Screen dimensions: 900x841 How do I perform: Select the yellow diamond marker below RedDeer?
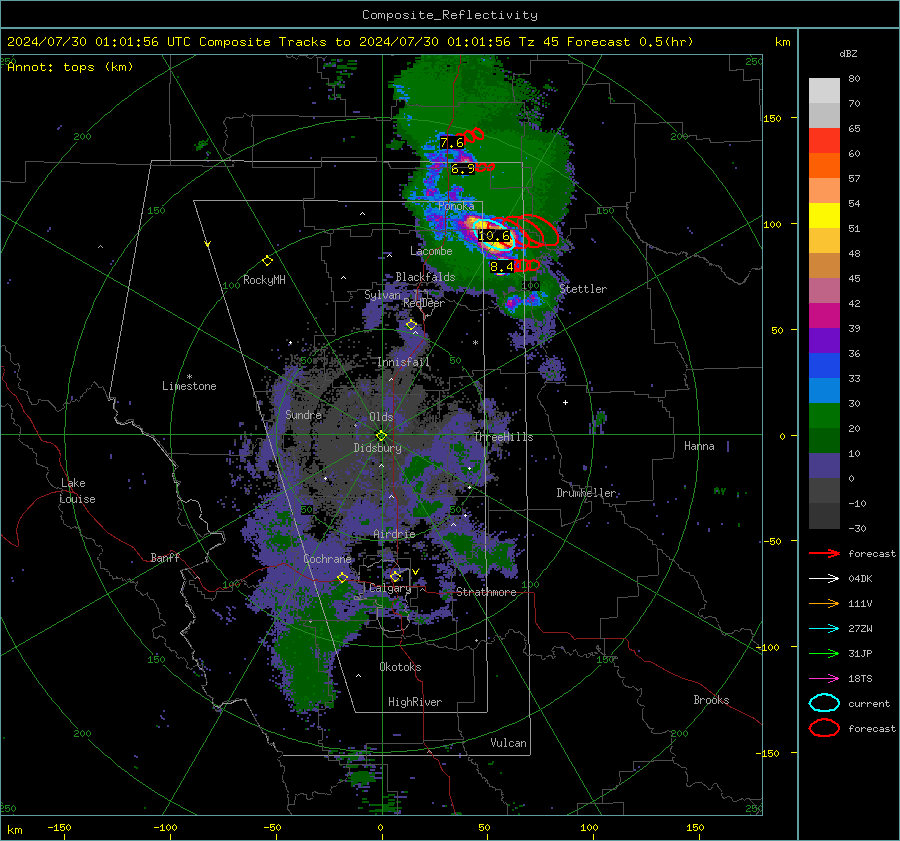click(411, 325)
